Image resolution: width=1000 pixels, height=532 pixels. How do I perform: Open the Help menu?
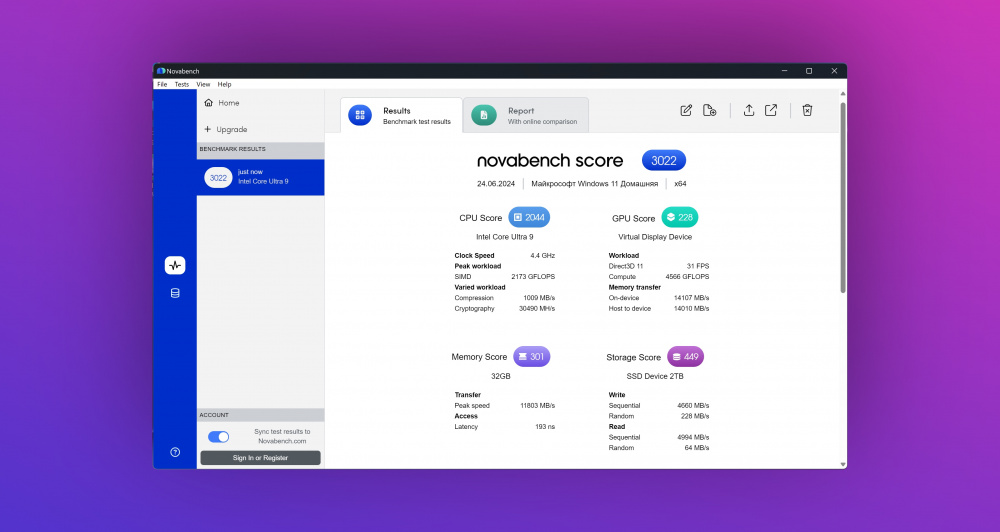click(224, 84)
